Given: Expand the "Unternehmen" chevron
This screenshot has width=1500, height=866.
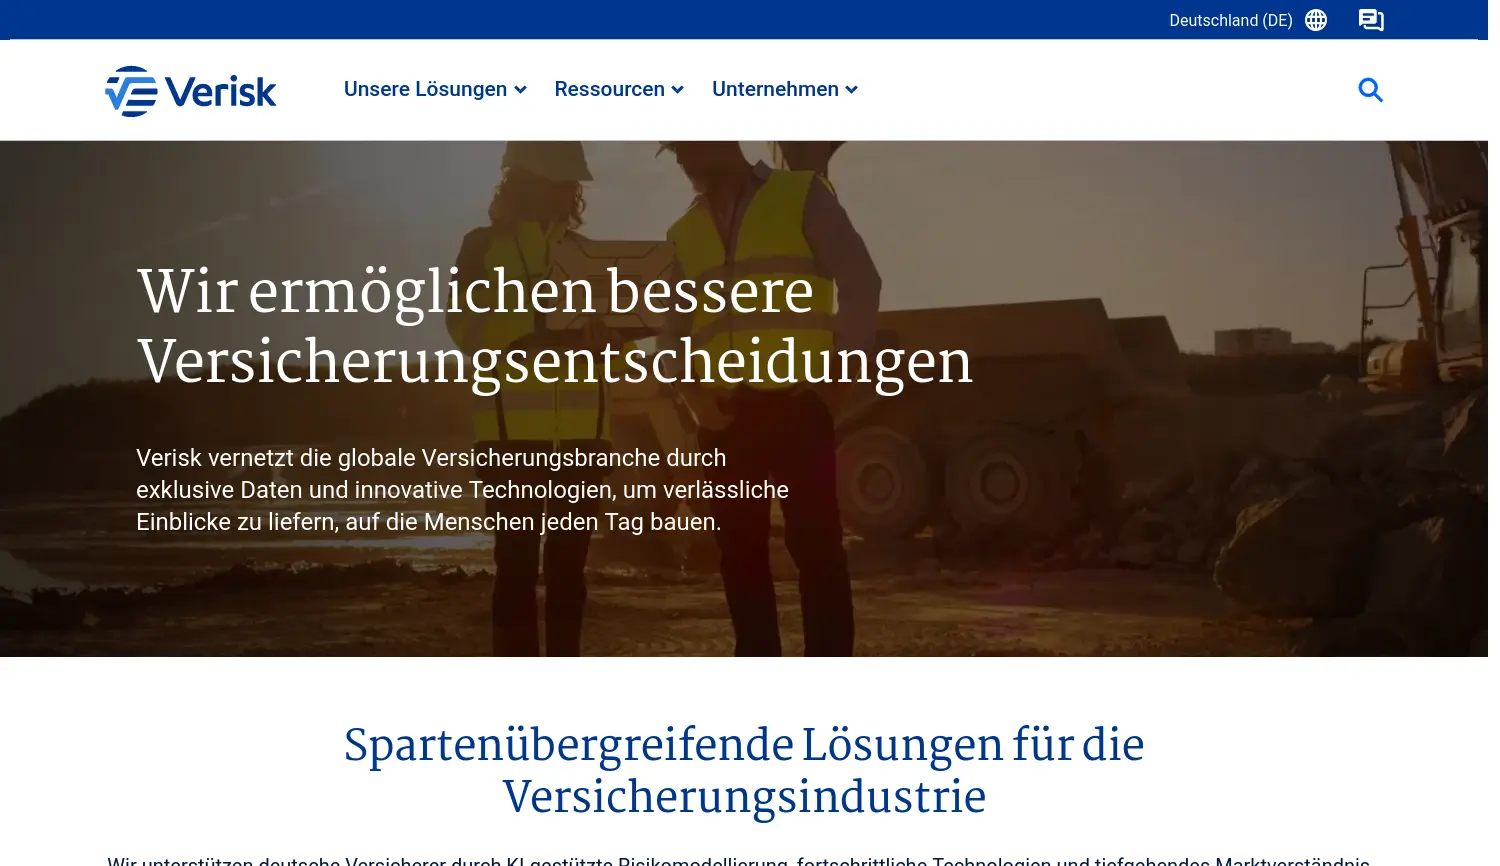Looking at the screenshot, I should (x=851, y=90).
